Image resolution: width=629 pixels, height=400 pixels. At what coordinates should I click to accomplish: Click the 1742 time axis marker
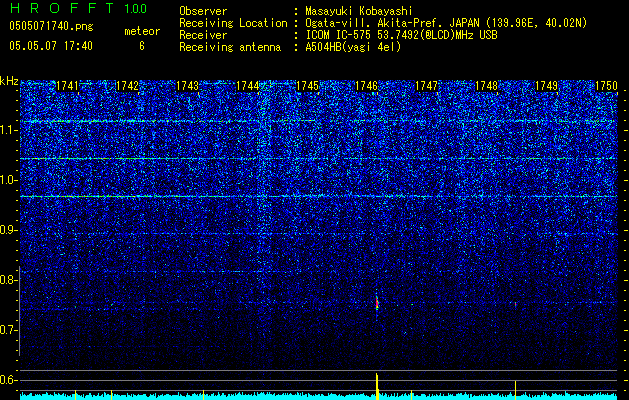click(x=127, y=86)
